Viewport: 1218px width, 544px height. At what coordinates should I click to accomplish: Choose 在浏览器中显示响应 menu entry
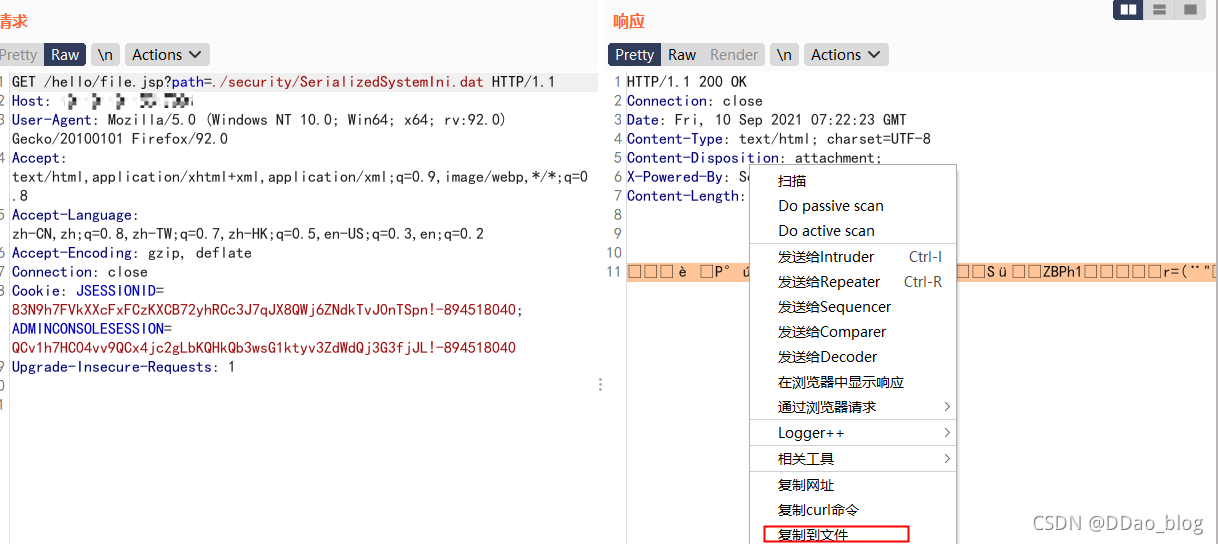click(853, 382)
